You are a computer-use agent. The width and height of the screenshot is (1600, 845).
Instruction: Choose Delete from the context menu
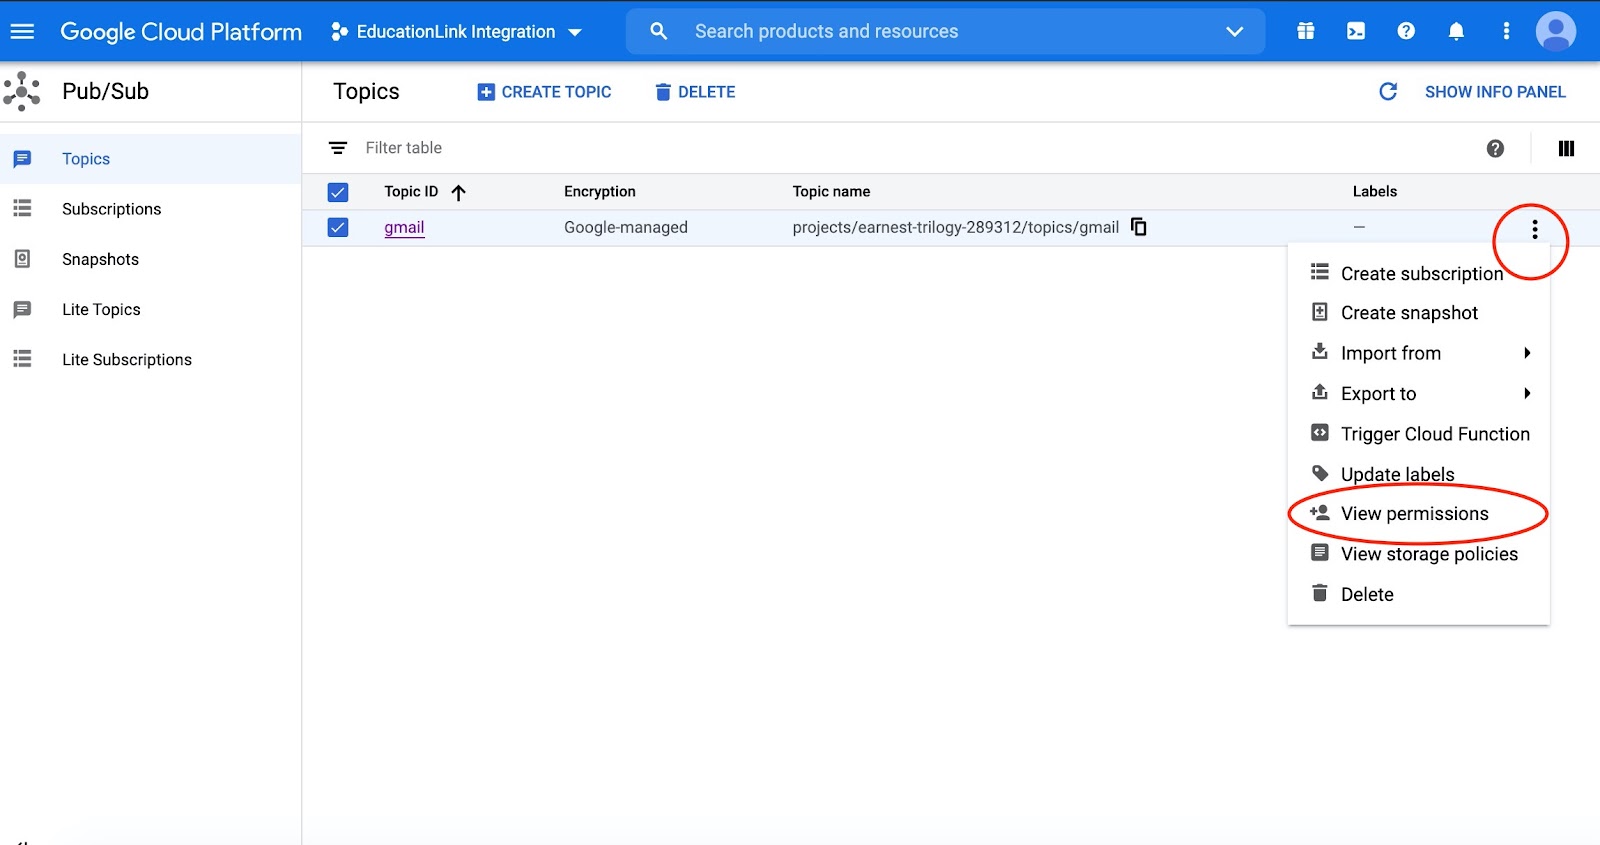[x=1419, y=594]
